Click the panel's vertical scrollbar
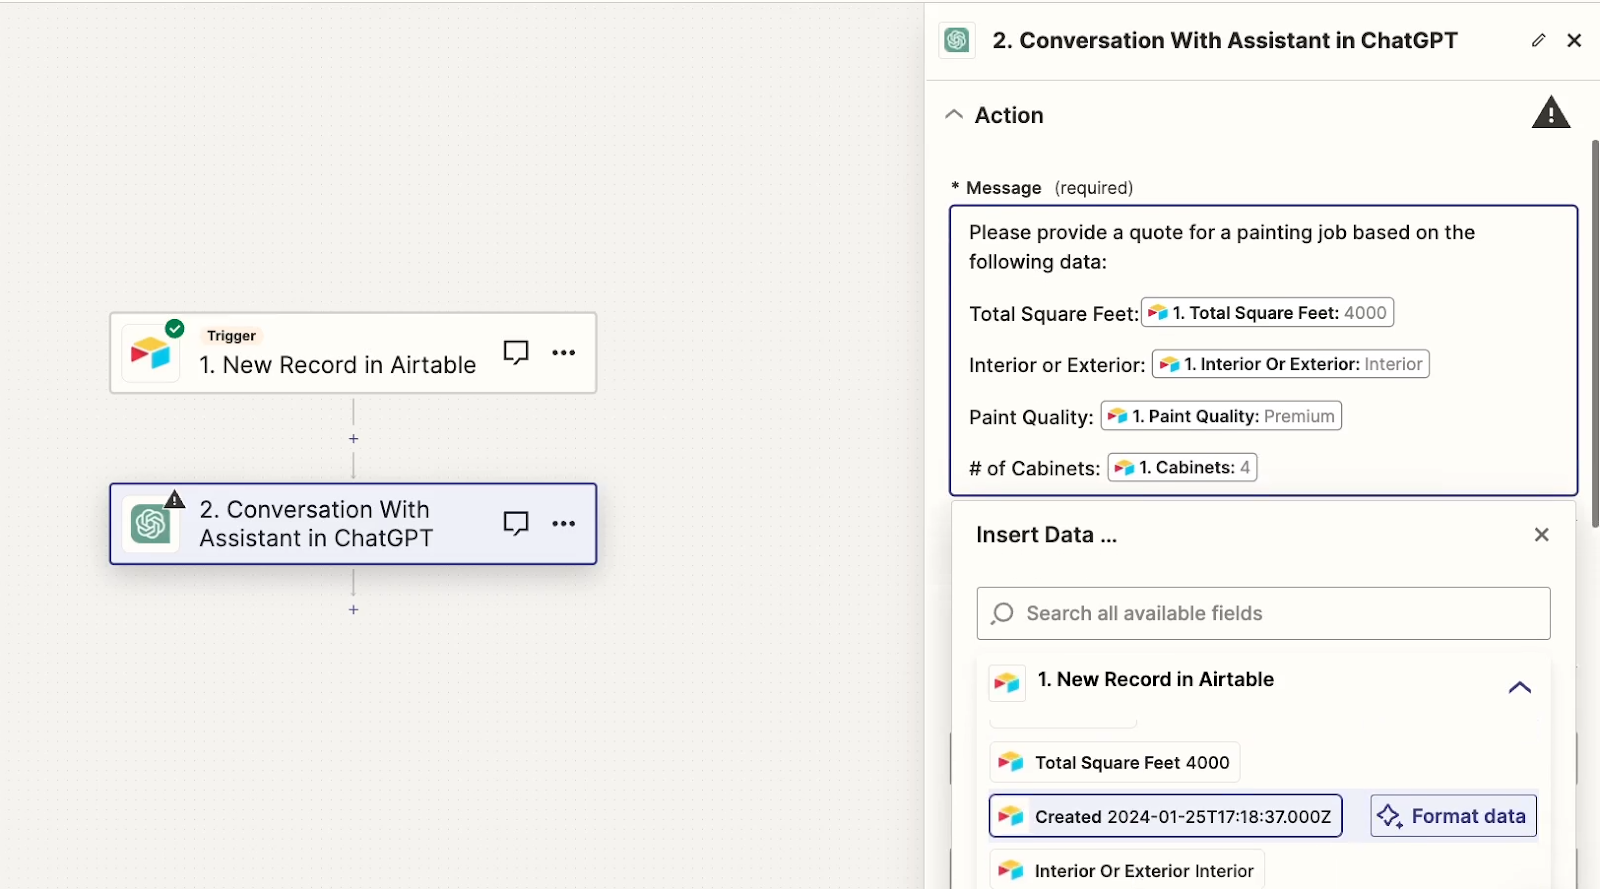This screenshot has height=889, width=1600. (1595, 333)
